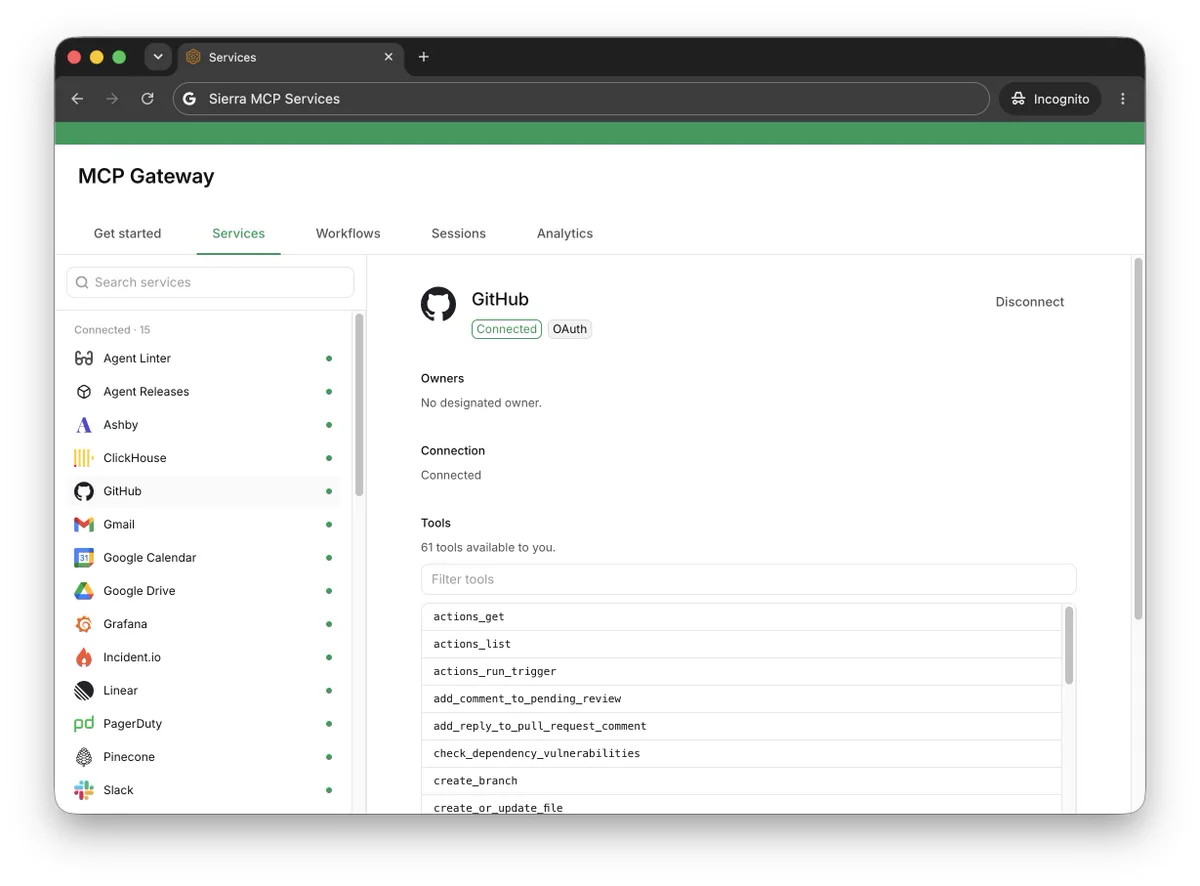Switch to the Analytics tab
This screenshot has height=886, width=1200.
point(565,234)
